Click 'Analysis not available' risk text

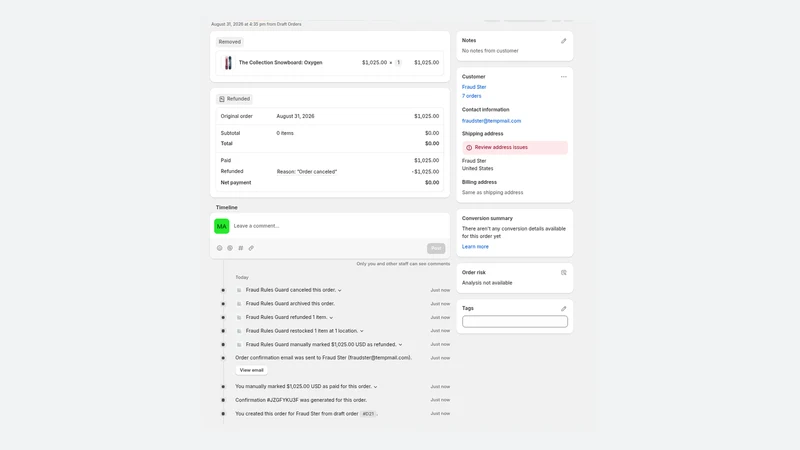487,283
